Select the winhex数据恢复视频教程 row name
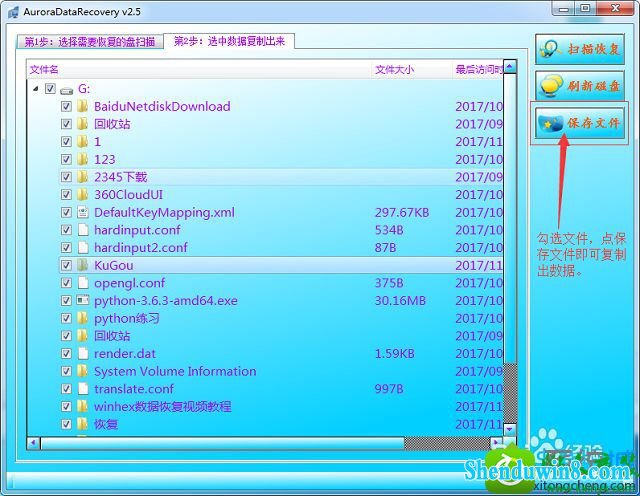Screen dimensions: 640x496 (x=162, y=407)
